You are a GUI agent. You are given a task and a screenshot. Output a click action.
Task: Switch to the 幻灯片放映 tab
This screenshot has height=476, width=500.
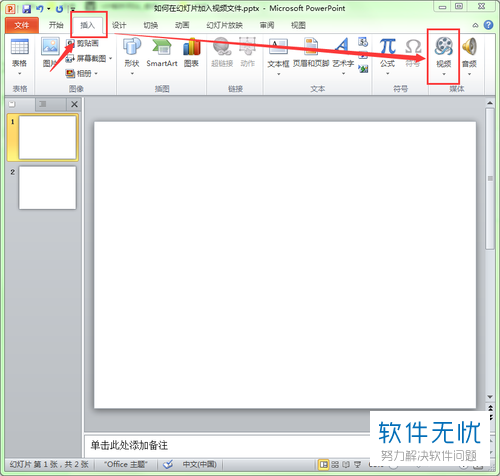point(224,25)
